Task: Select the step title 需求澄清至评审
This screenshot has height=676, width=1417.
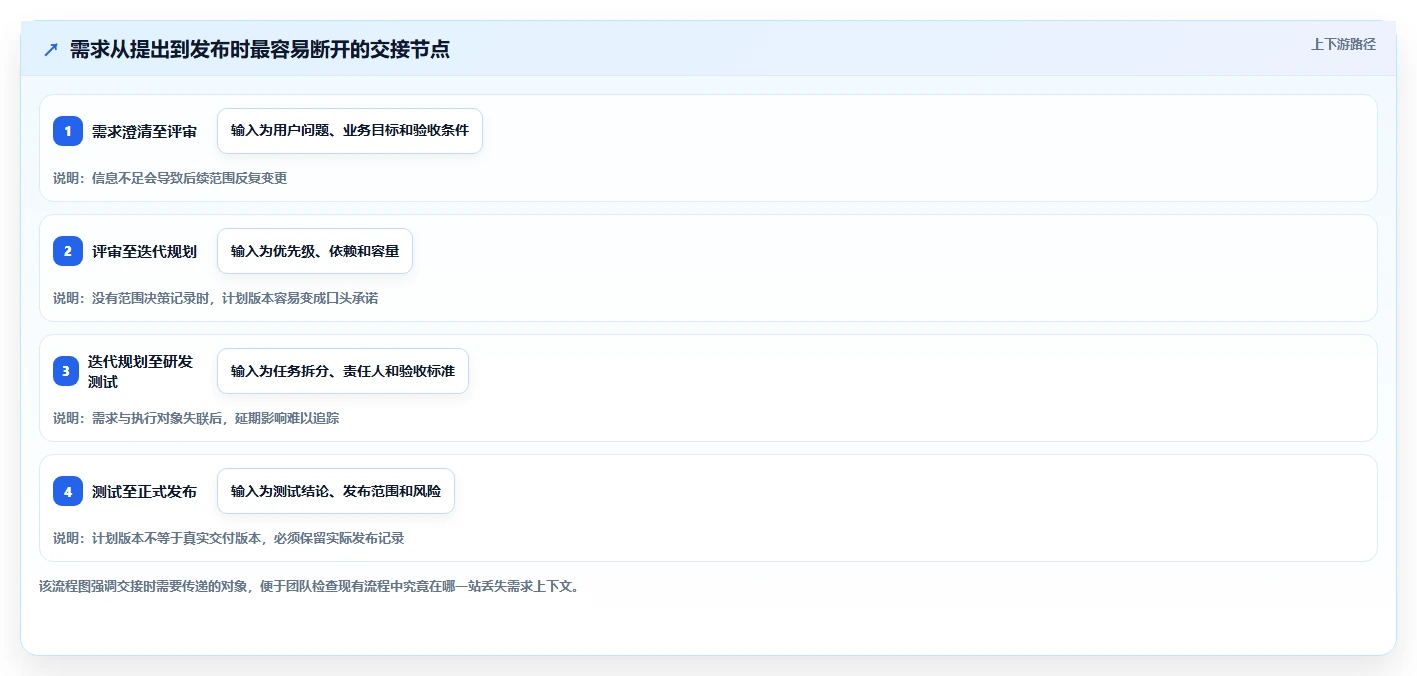Action: pyautogui.click(x=144, y=131)
